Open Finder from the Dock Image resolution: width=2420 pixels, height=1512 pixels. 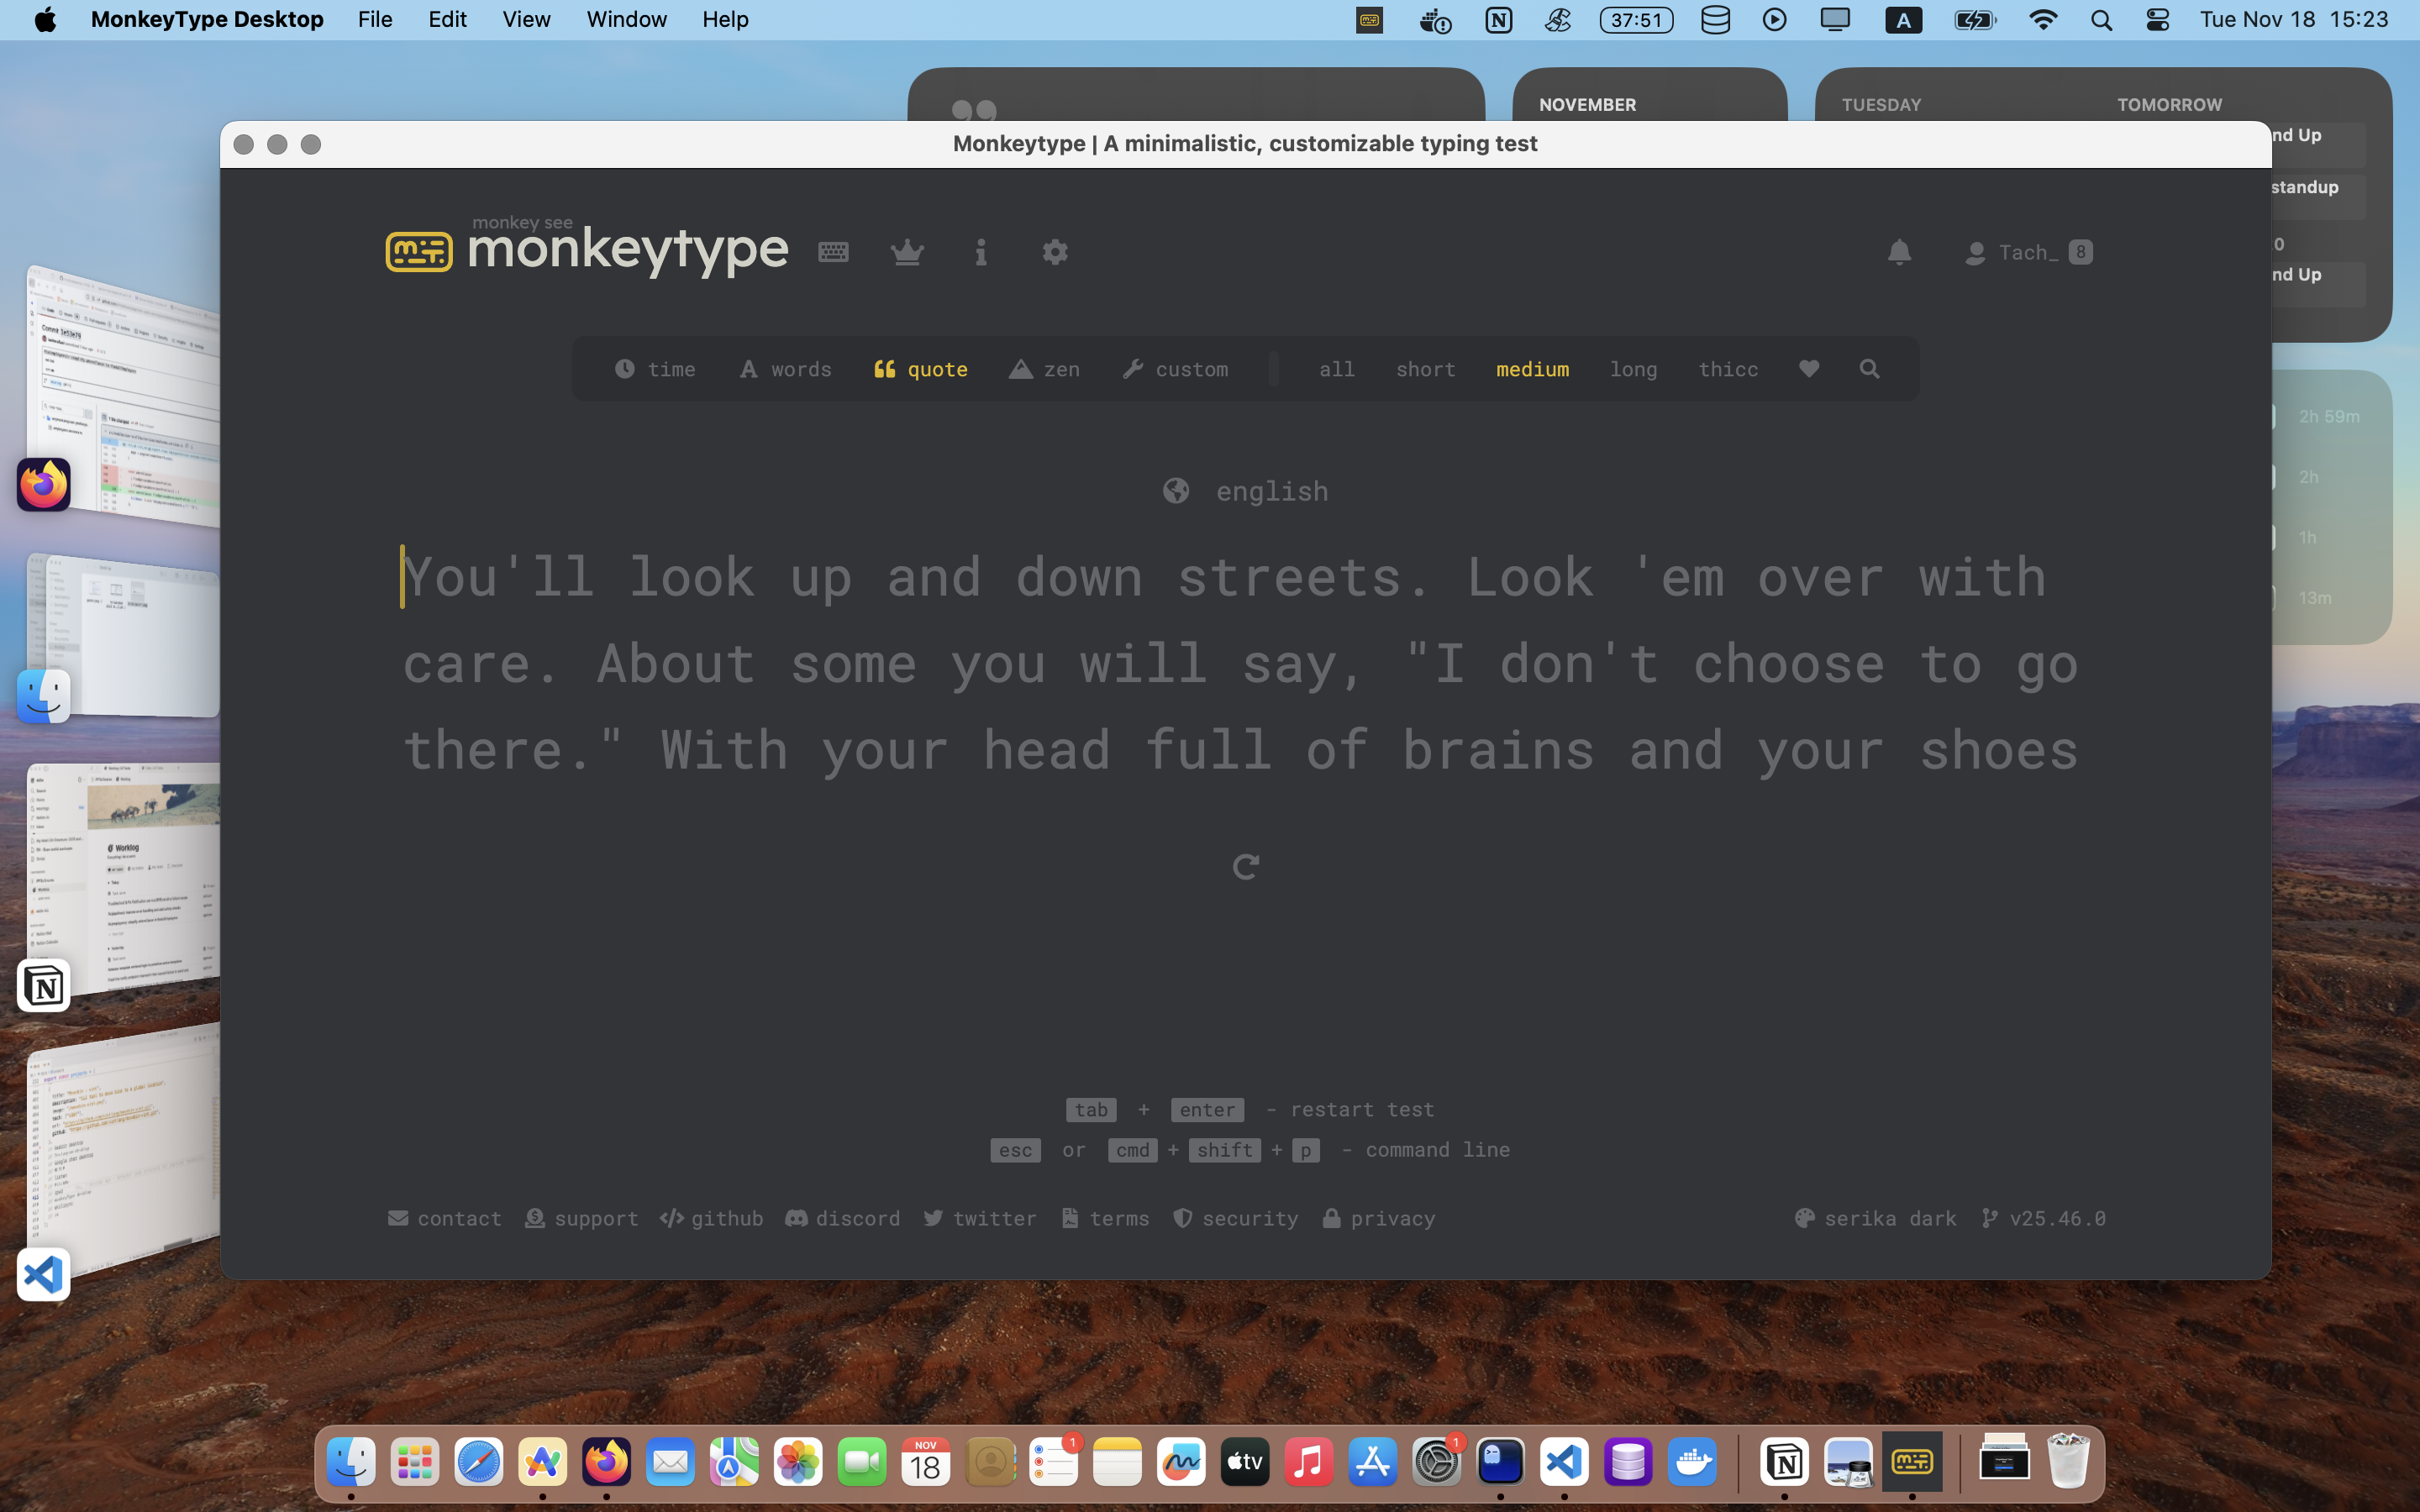pyautogui.click(x=351, y=1462)
